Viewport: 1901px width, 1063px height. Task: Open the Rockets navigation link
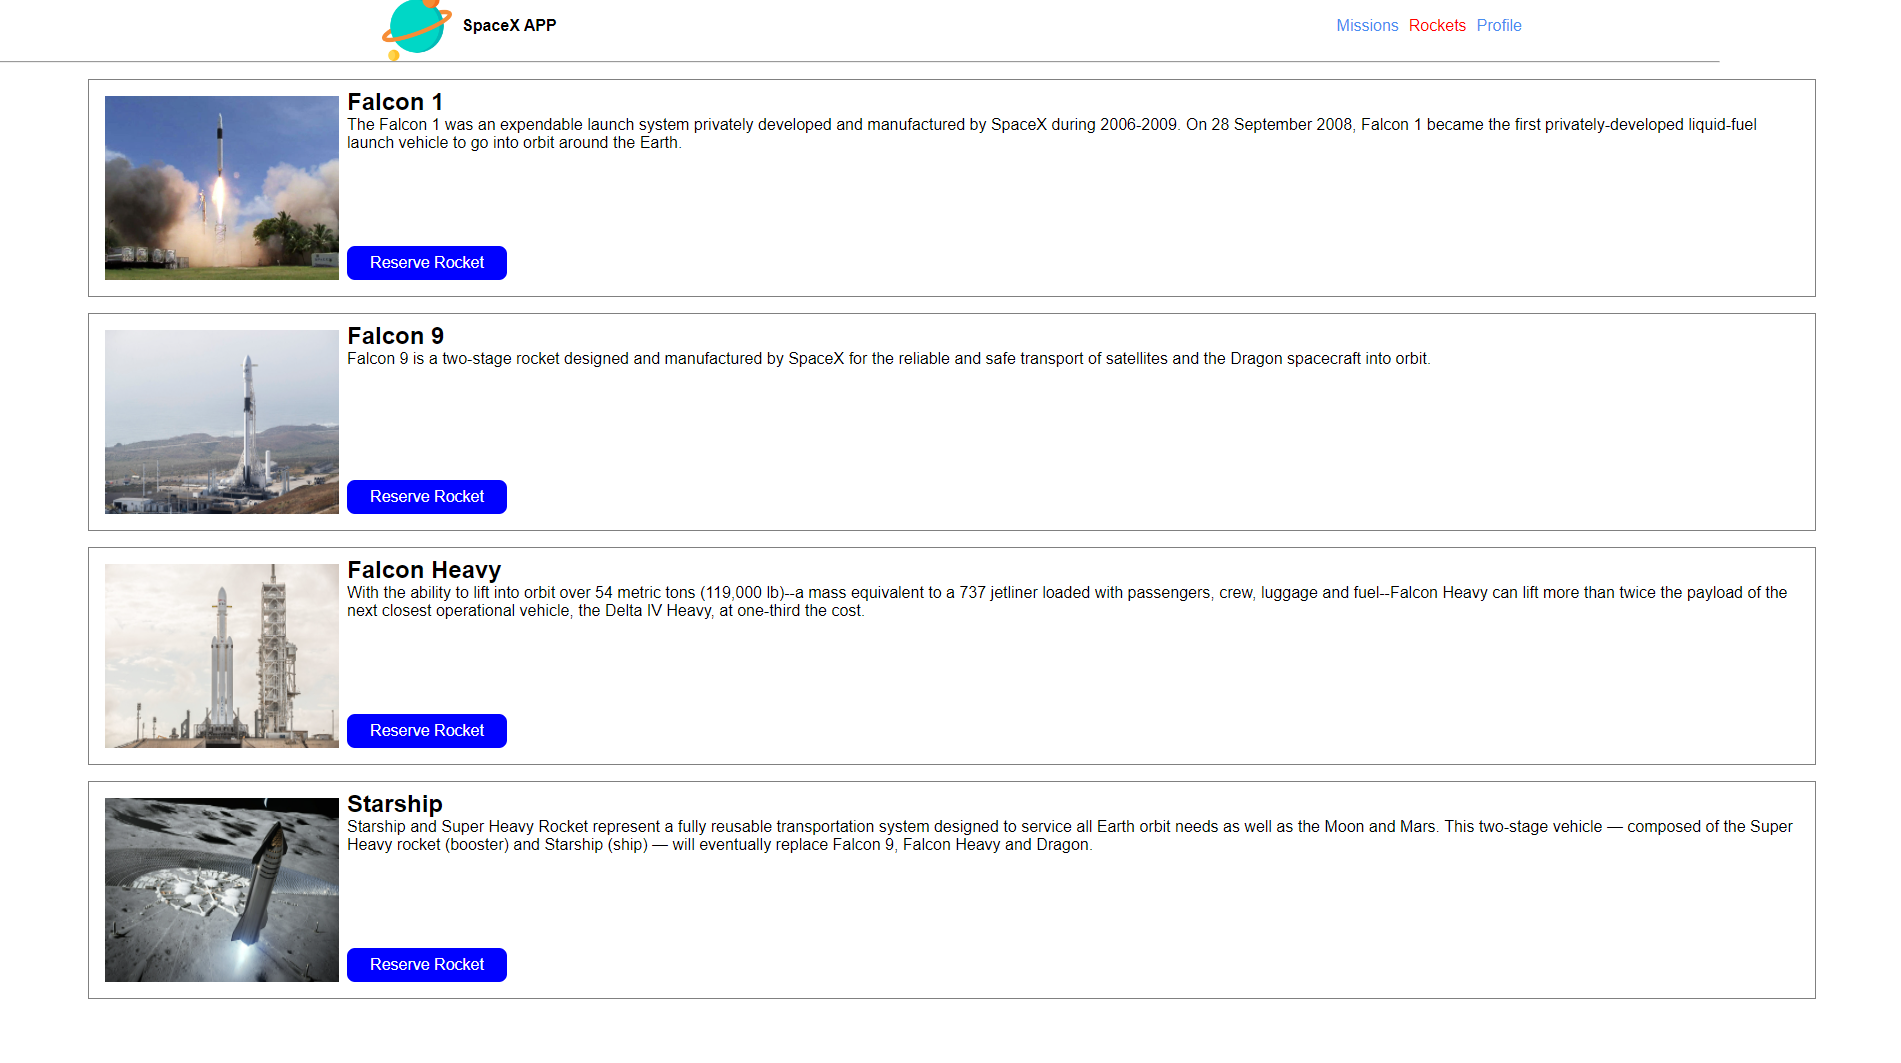1437,26
